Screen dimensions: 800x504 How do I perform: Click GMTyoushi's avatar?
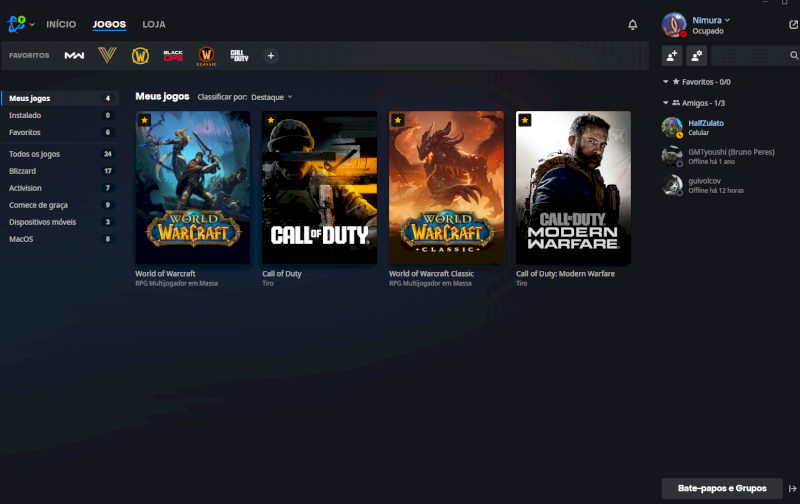[672, 156]
